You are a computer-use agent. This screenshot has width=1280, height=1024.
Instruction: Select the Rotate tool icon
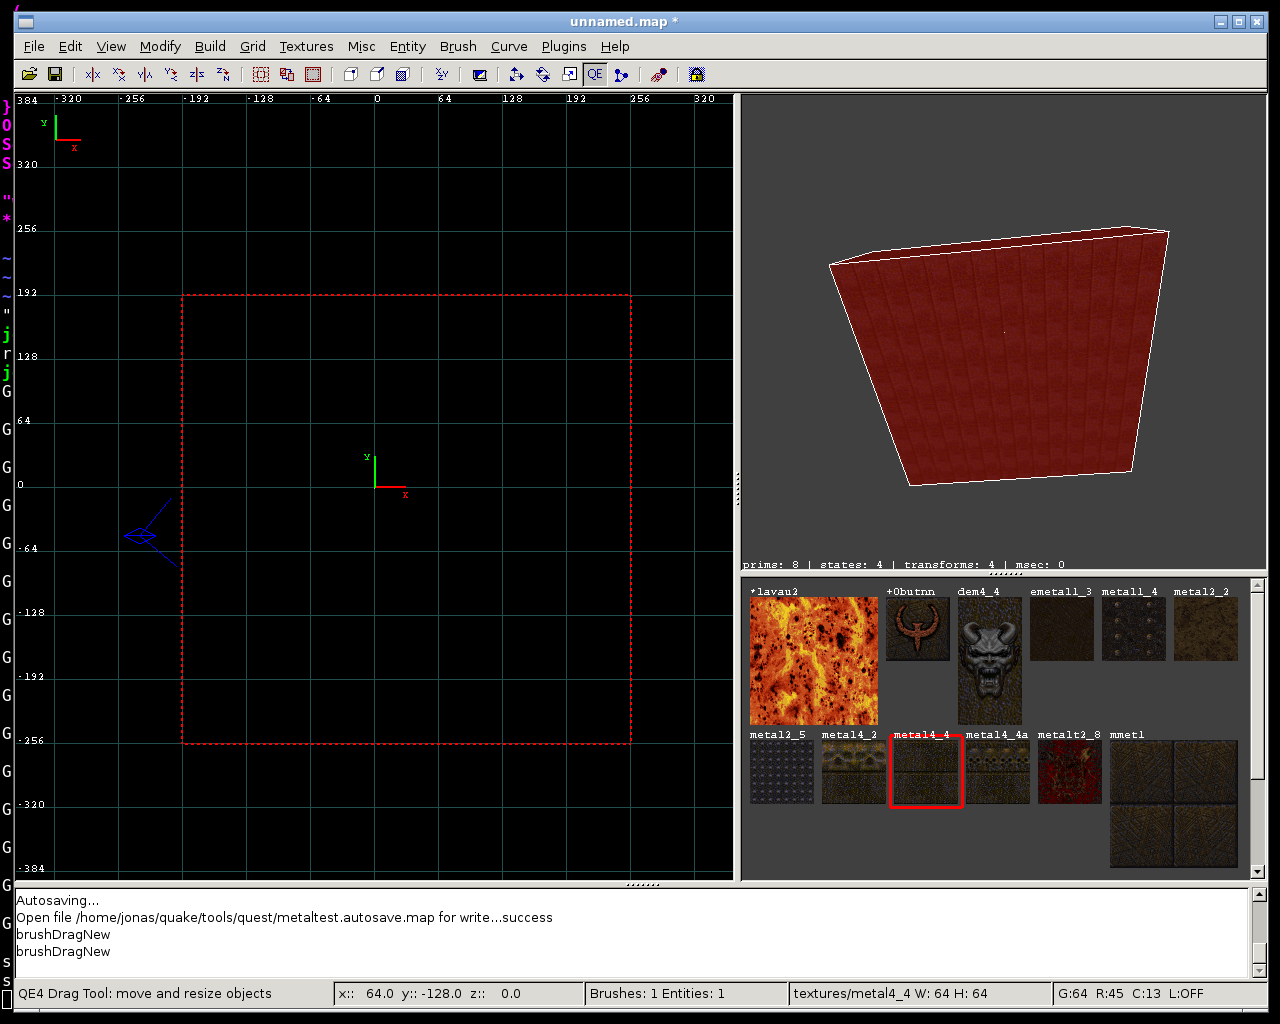(543, 74)
